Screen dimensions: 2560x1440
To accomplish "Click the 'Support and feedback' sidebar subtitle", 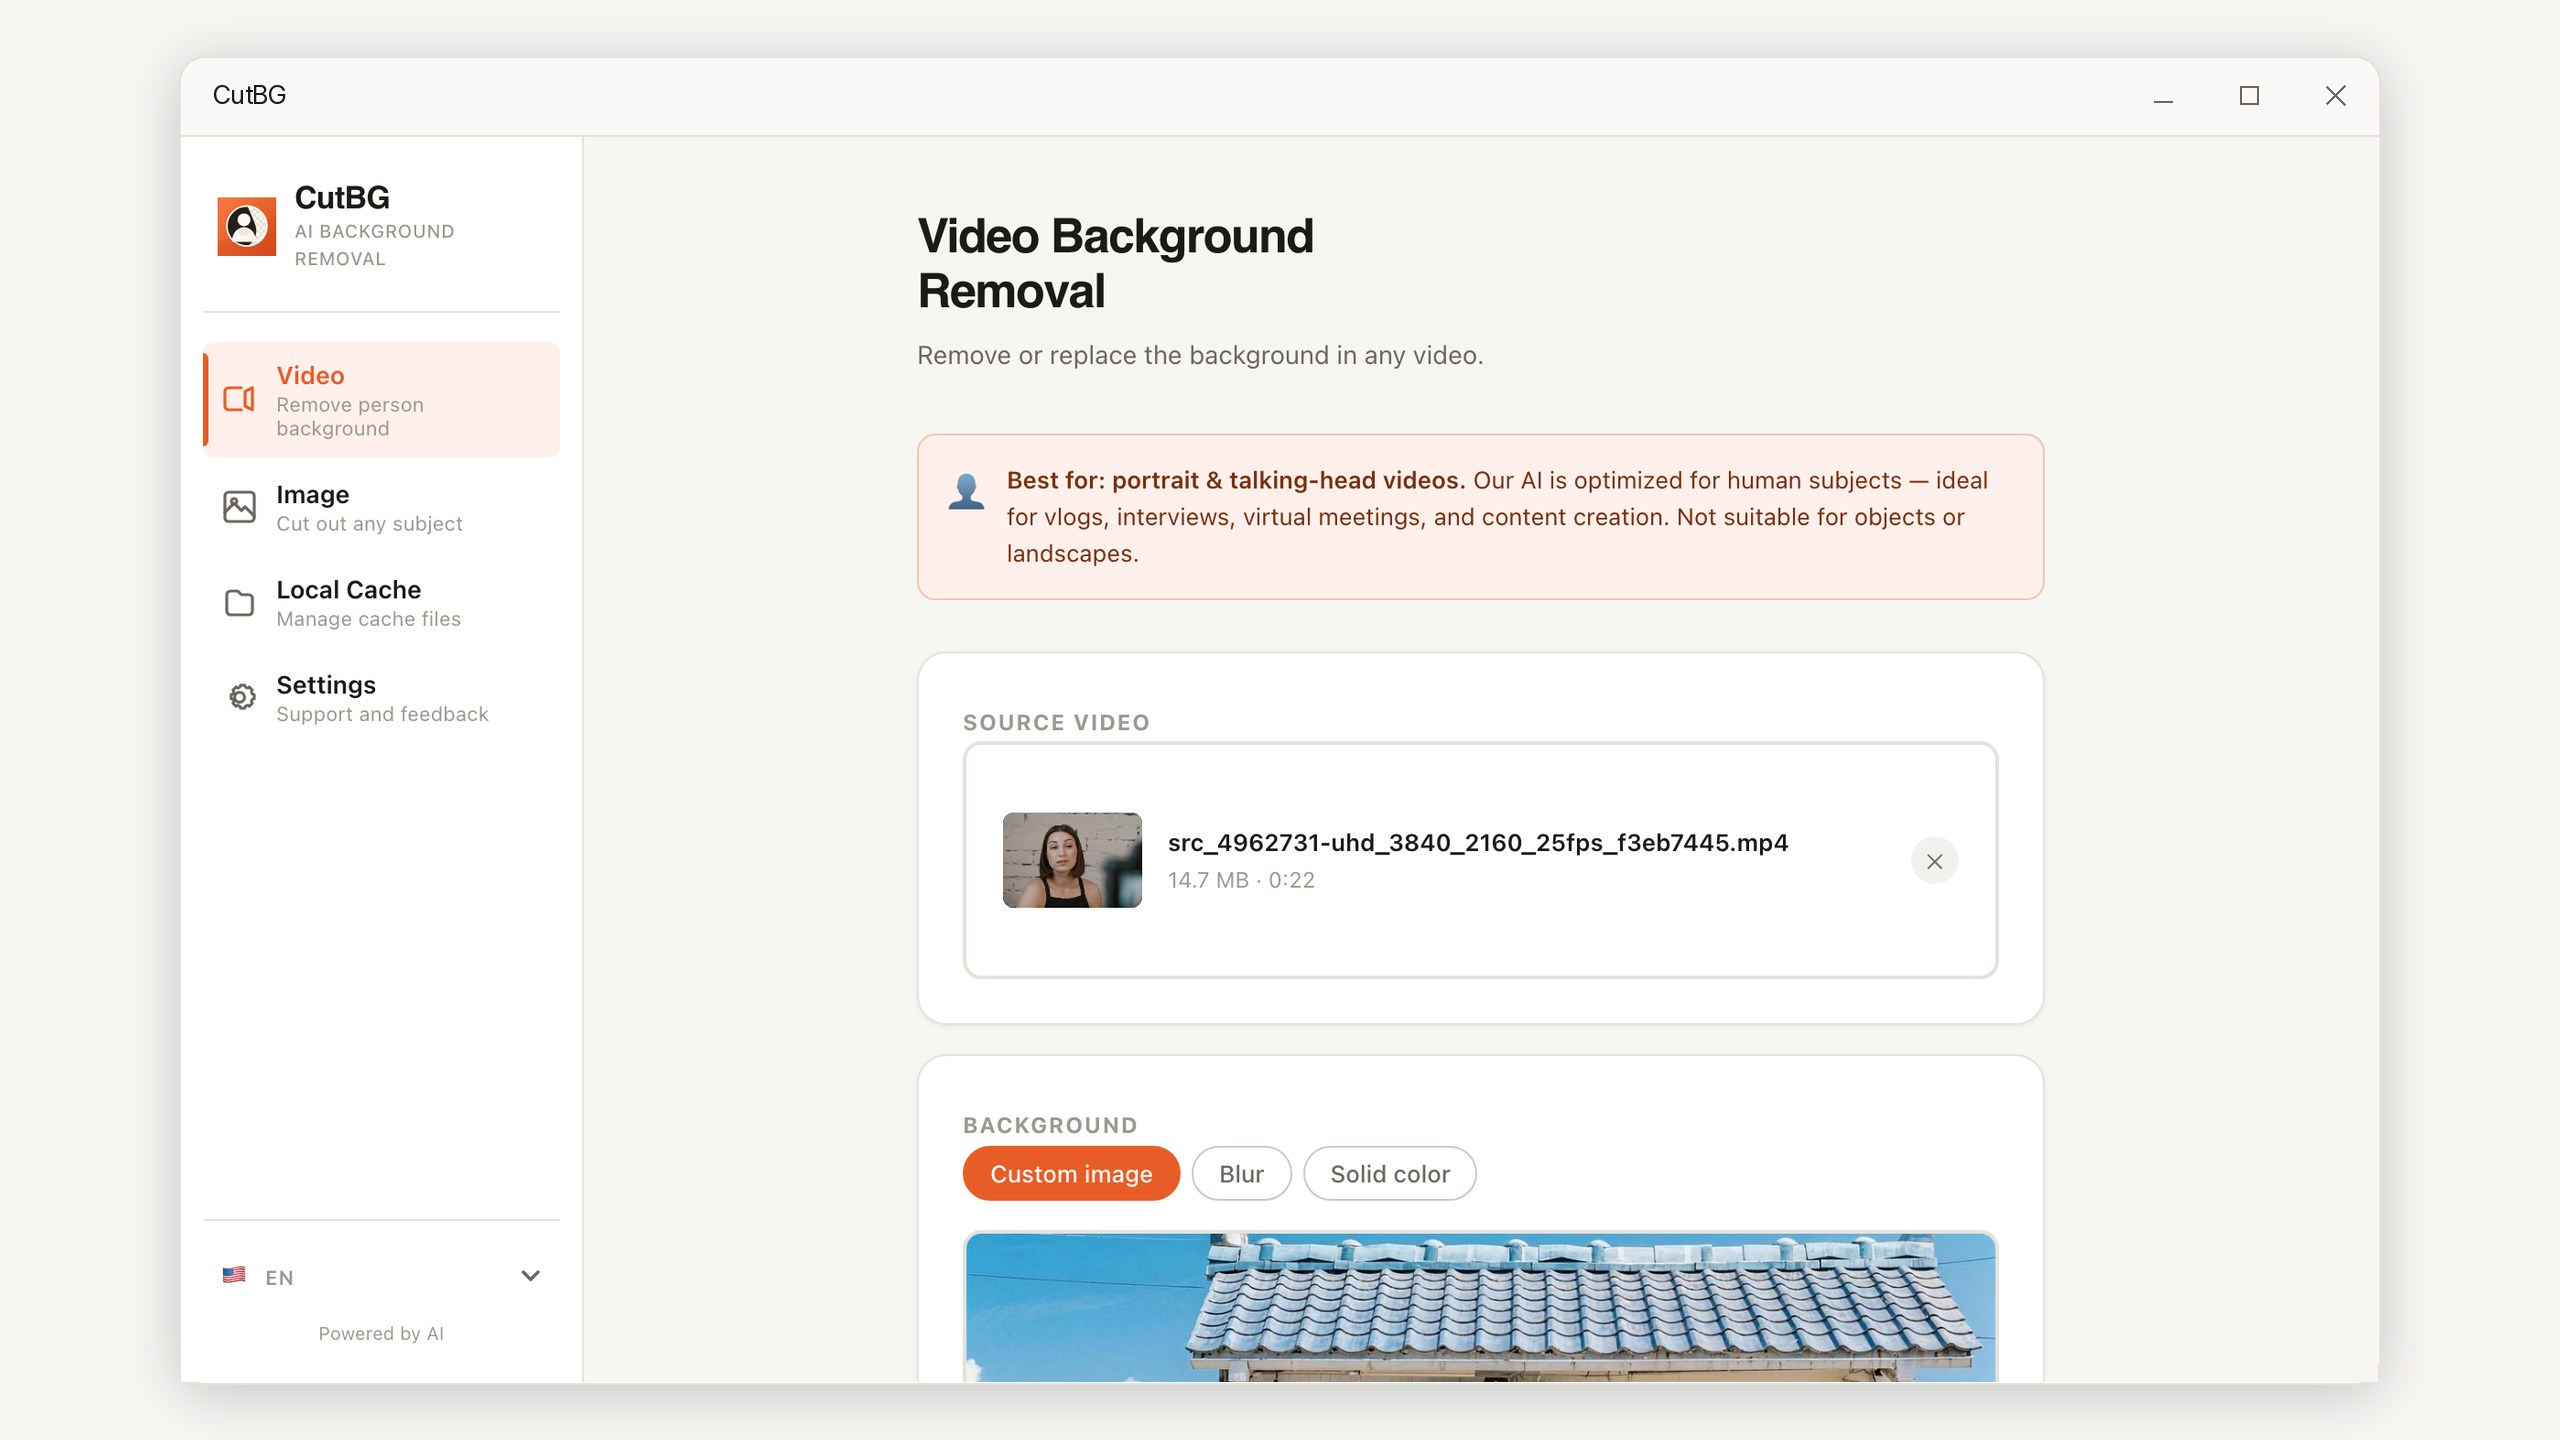I will tap(382, 714).
